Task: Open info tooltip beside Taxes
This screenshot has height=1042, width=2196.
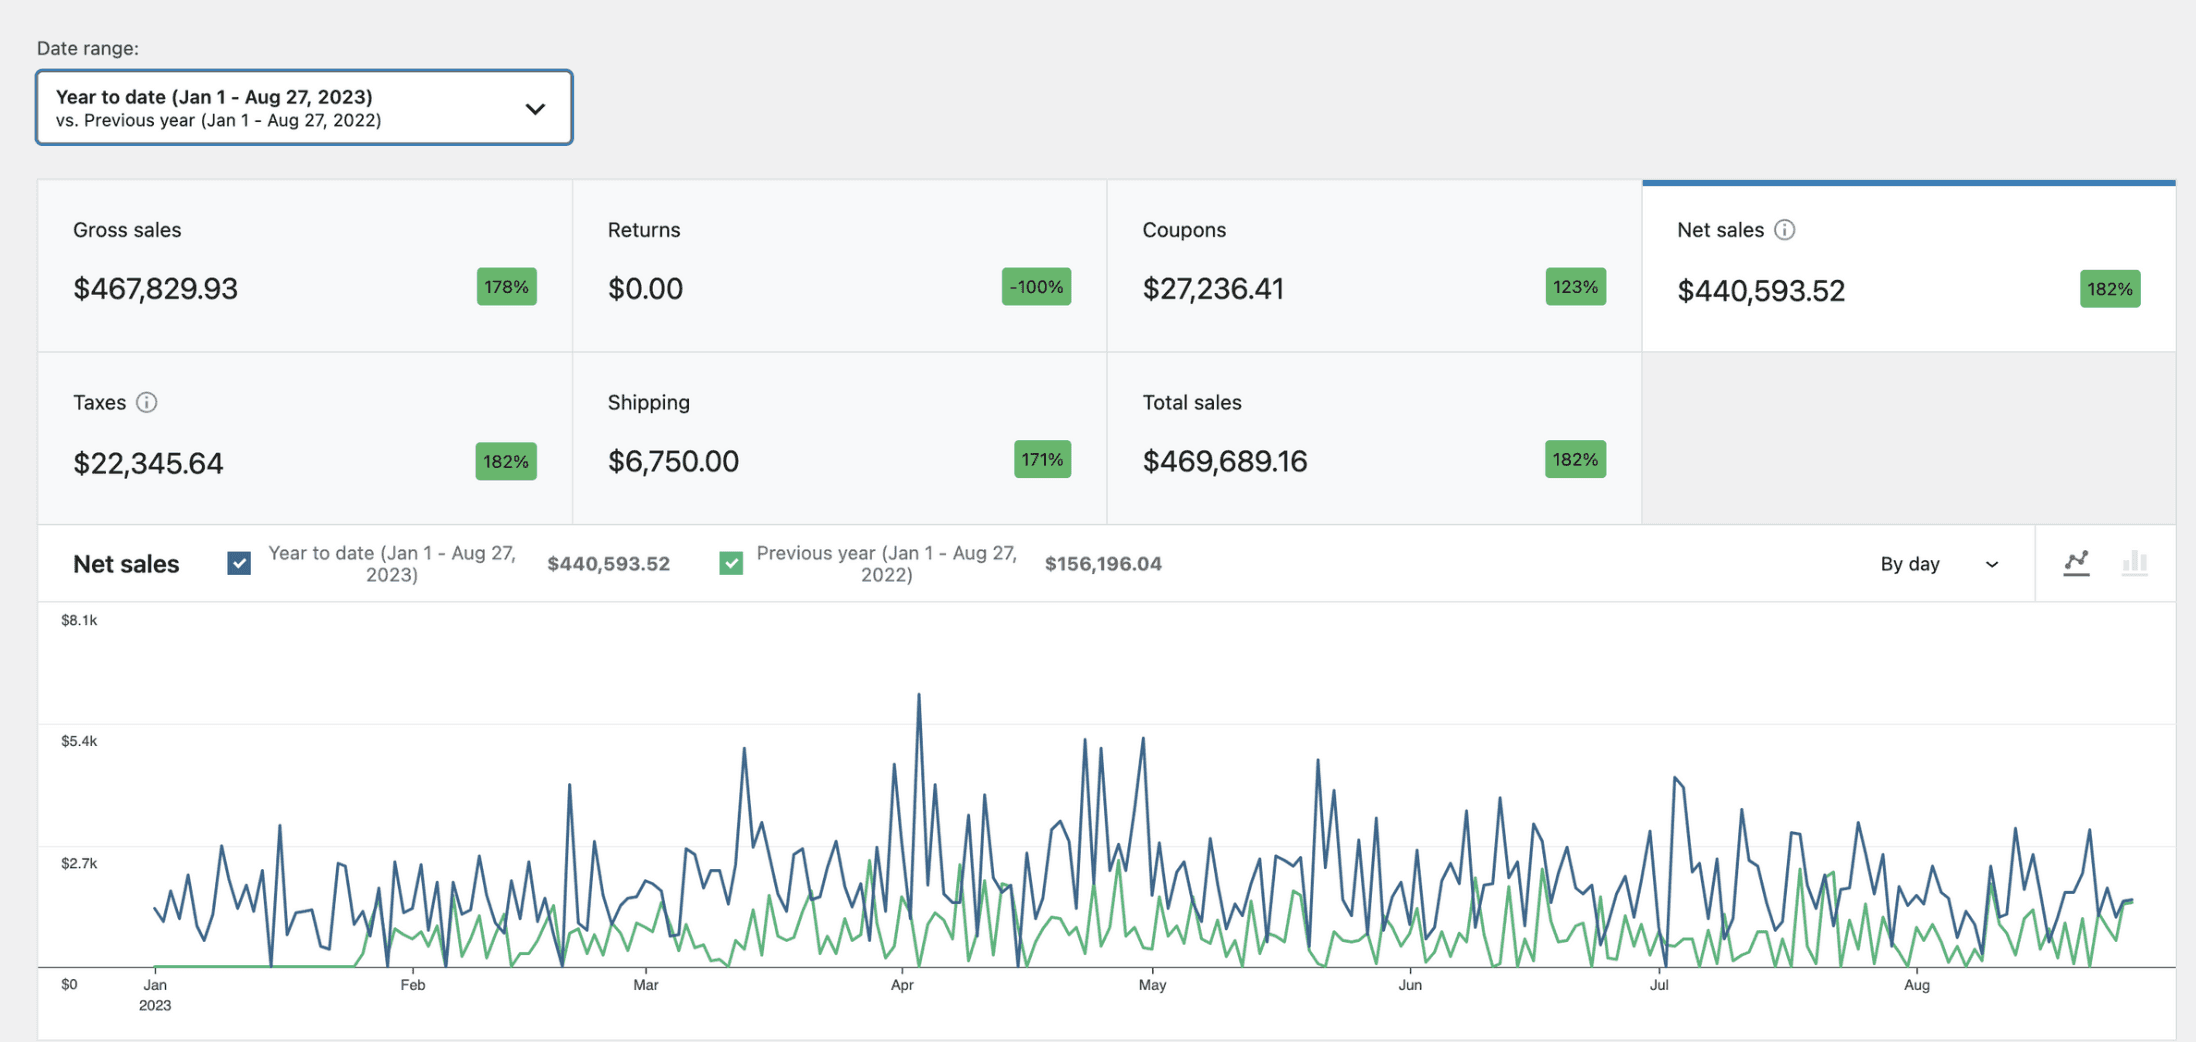Action: point(146,402)
